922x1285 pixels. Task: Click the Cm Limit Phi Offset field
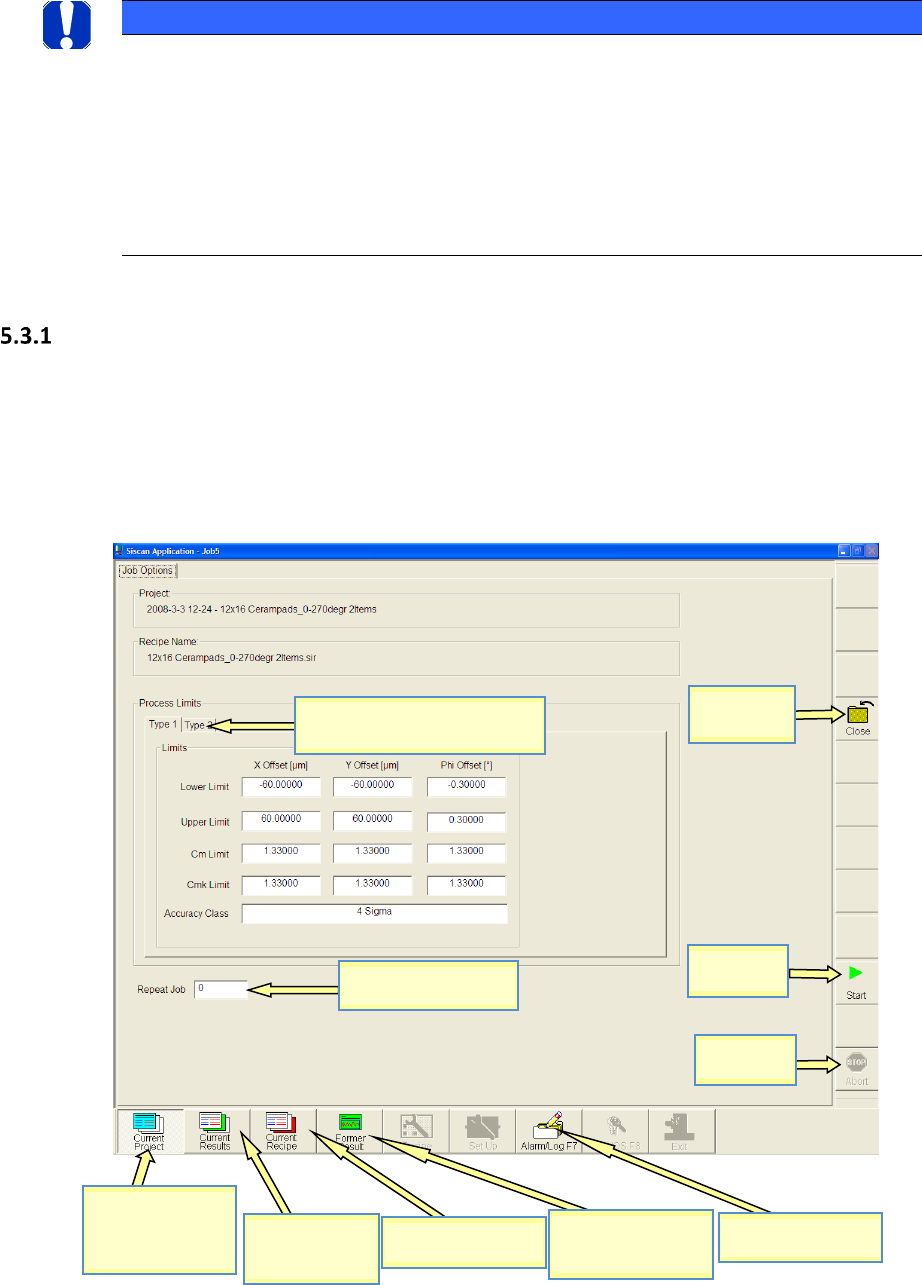(x=466, y=853)
